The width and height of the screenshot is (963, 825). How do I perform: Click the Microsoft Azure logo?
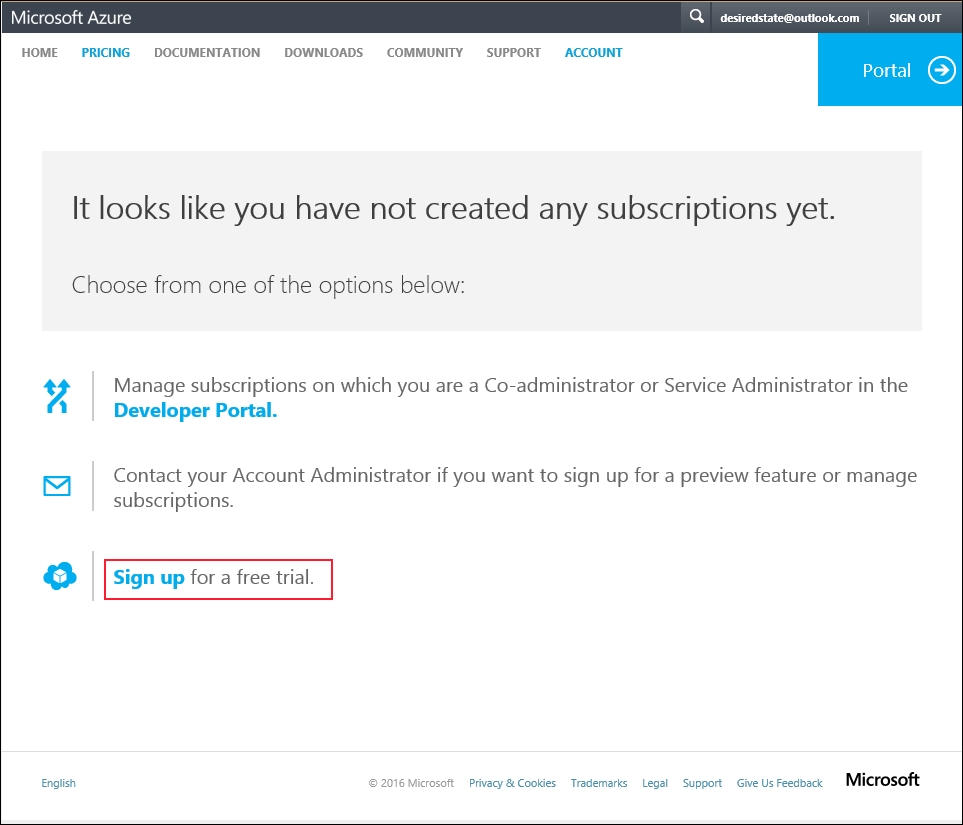tap(71, 17)
